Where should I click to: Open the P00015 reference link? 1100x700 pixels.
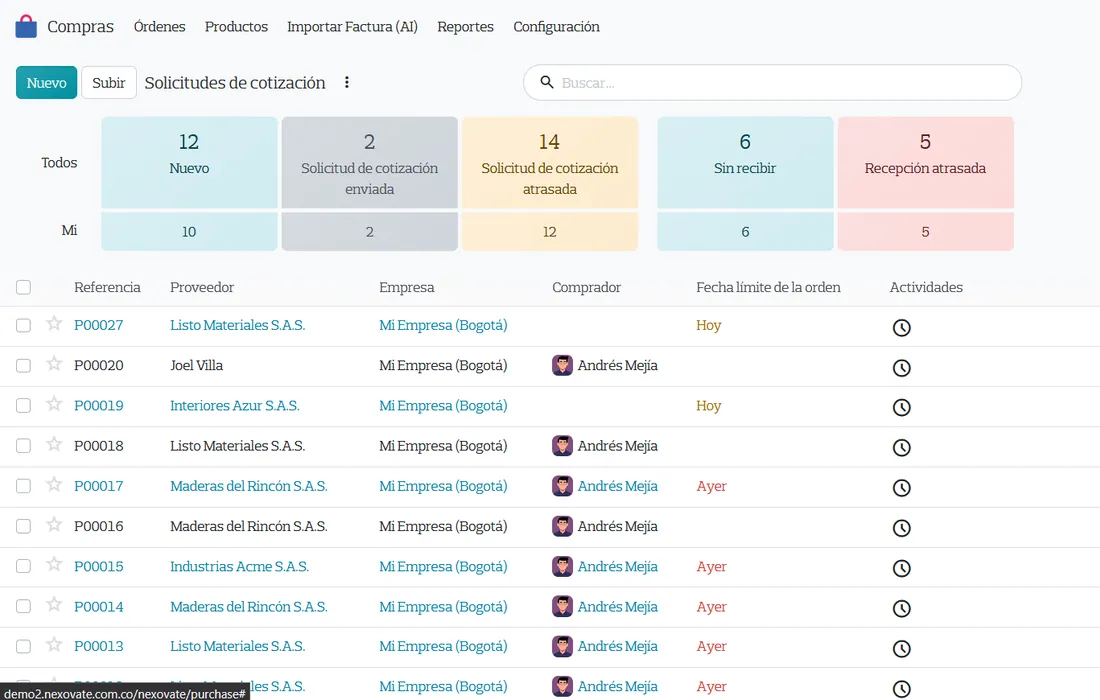99,567
